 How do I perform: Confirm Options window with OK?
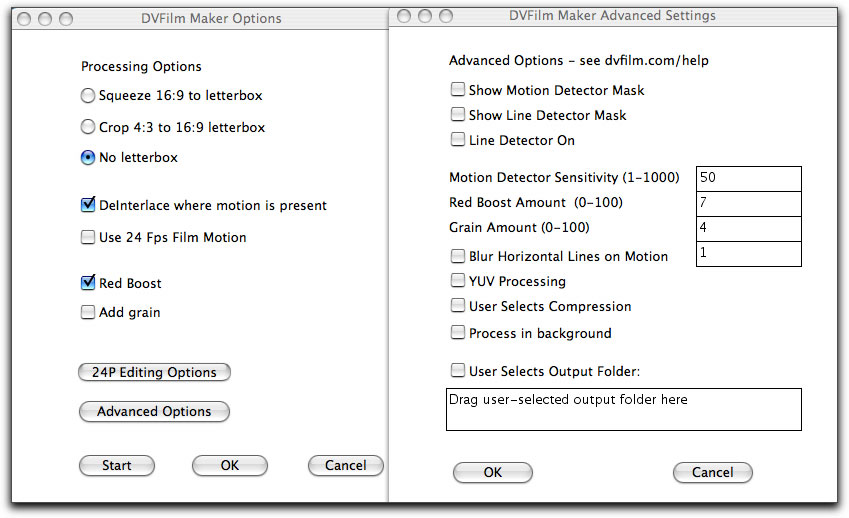tap(230, 465)
